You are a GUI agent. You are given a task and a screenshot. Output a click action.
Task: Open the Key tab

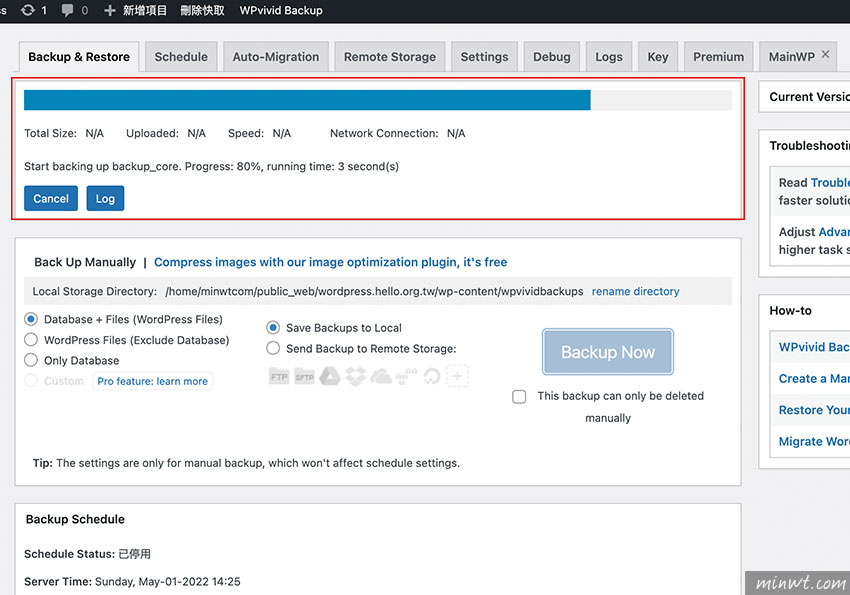coord(658,57)
